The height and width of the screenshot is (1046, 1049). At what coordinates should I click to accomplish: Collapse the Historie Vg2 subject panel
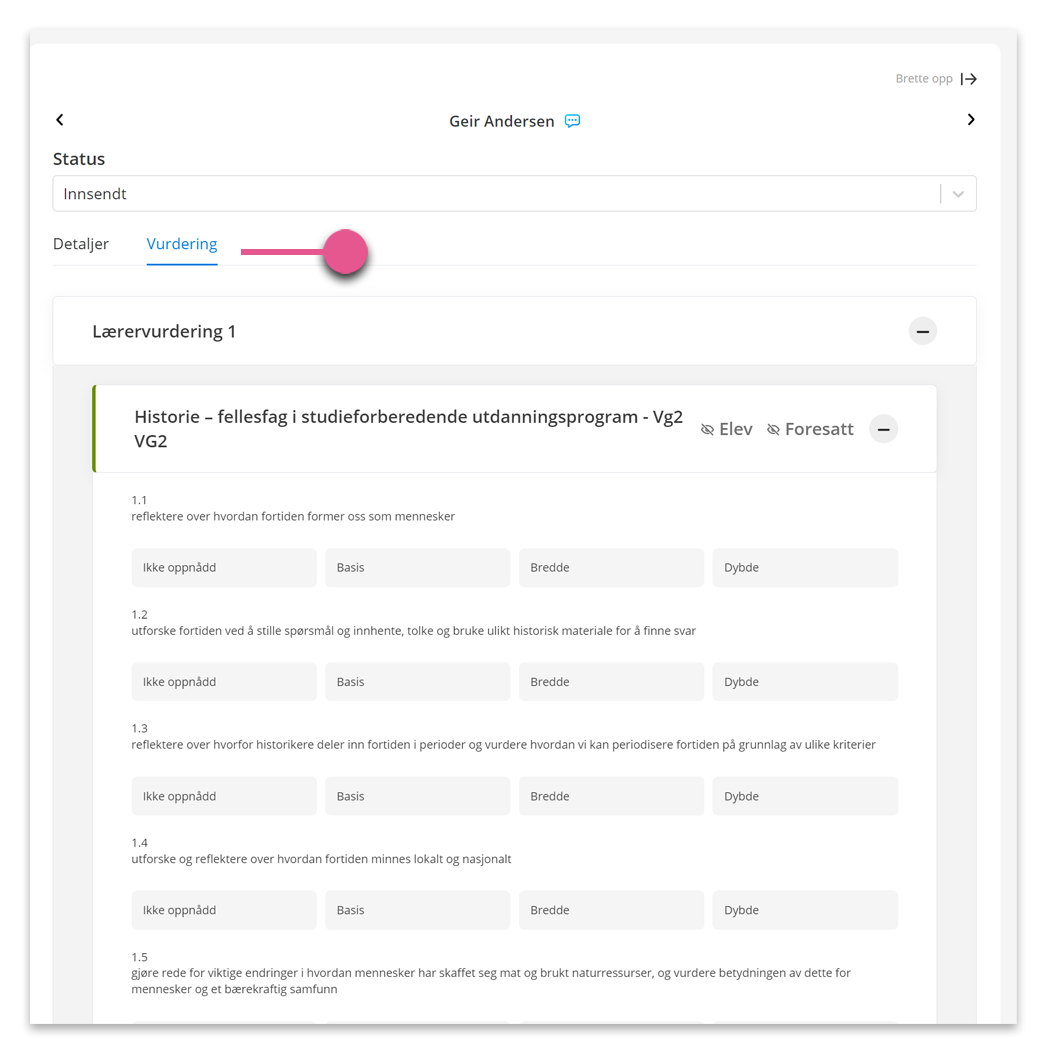point(883,429)
